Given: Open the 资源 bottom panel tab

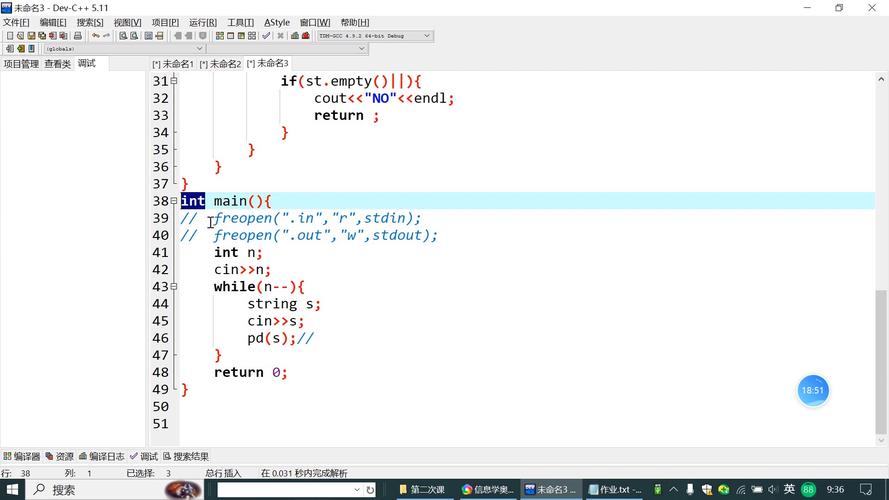Looking at the screenshot, I should click(60, 456).
